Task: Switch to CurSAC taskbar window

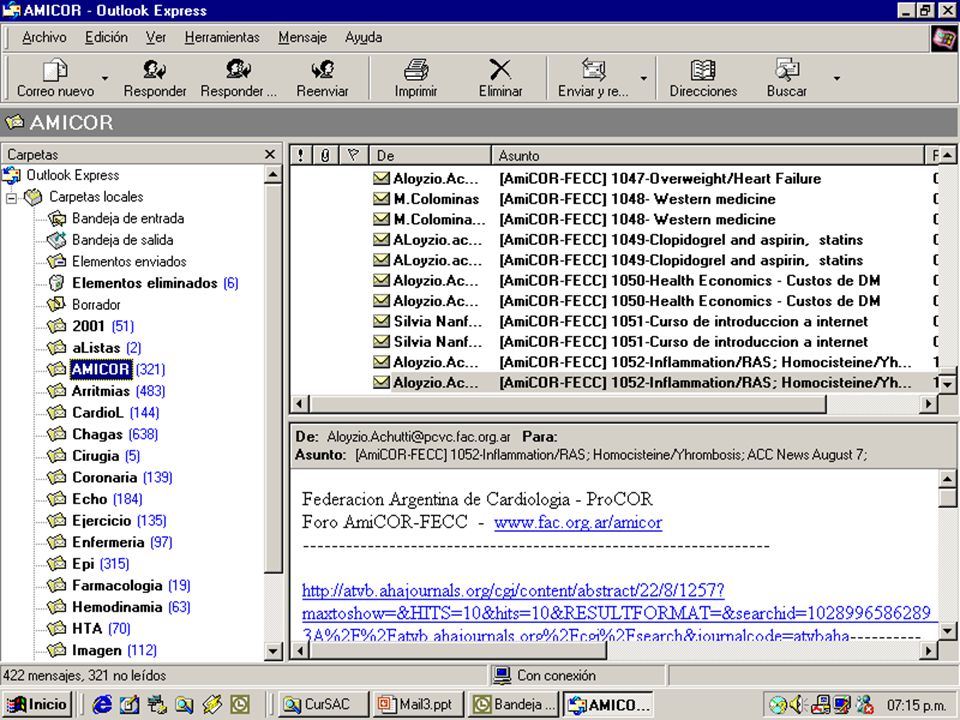Action: tap(324, 705)
